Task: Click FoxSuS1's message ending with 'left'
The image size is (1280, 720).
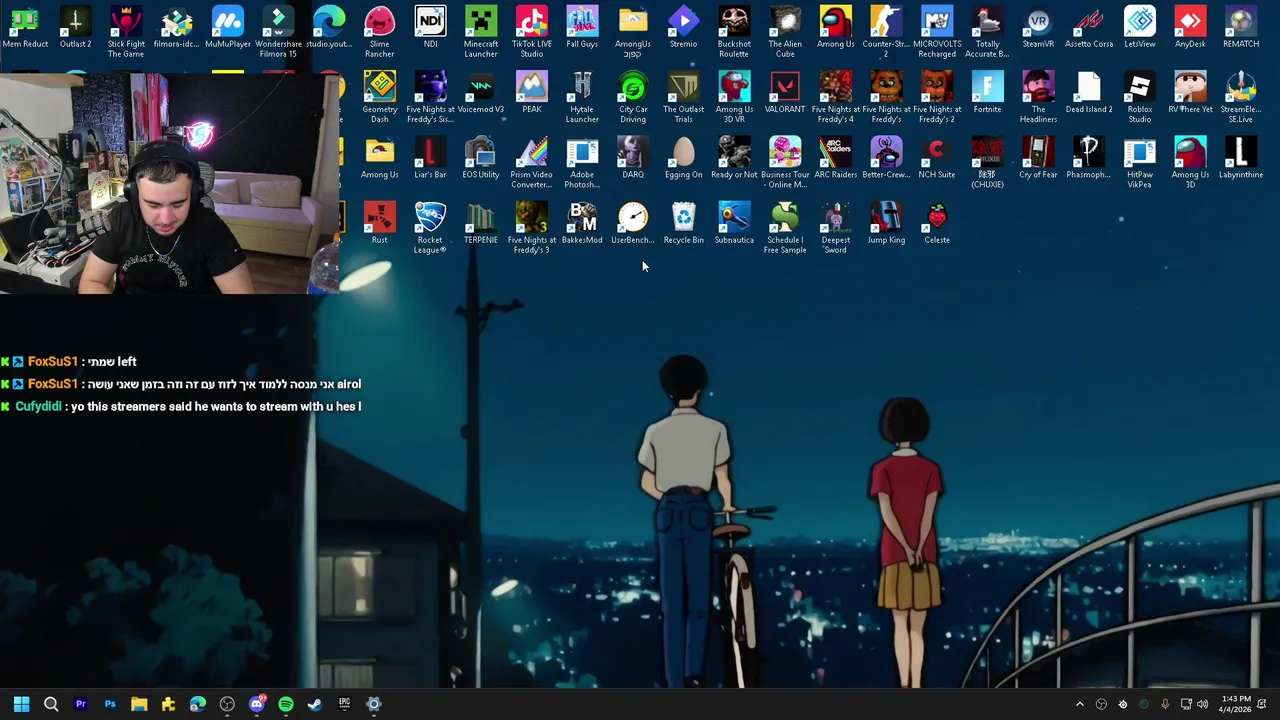Action: point(69,362)
